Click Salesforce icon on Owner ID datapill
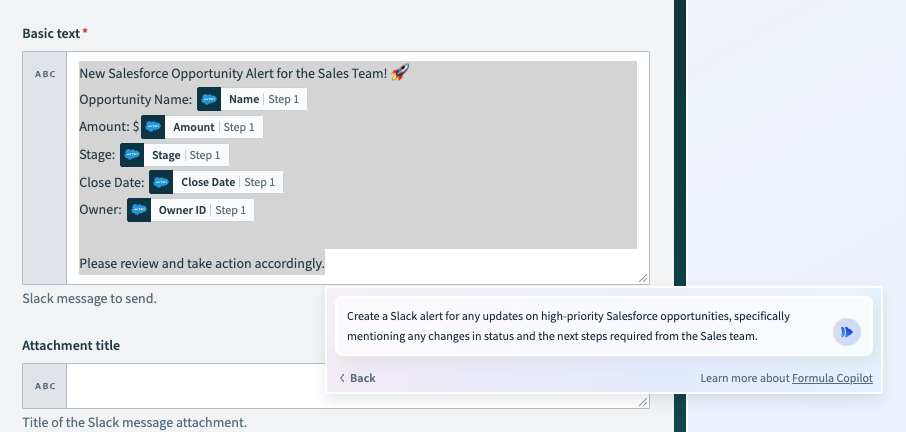 point(139,210)
